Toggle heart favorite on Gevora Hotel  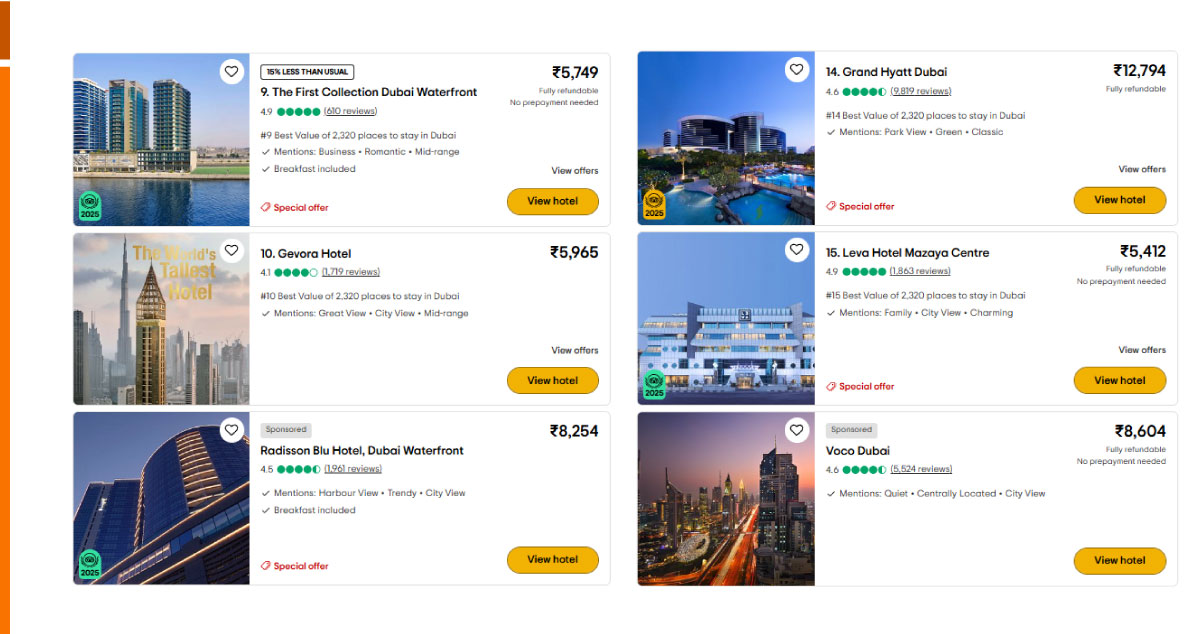(x=231, y=250)
